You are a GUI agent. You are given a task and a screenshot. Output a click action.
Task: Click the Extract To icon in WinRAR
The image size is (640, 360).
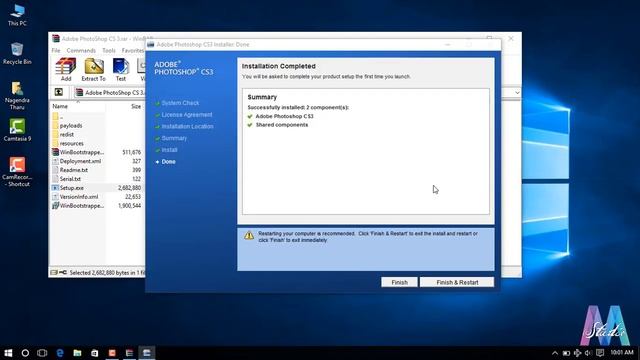pyautogui.click(x=93, y=69)
